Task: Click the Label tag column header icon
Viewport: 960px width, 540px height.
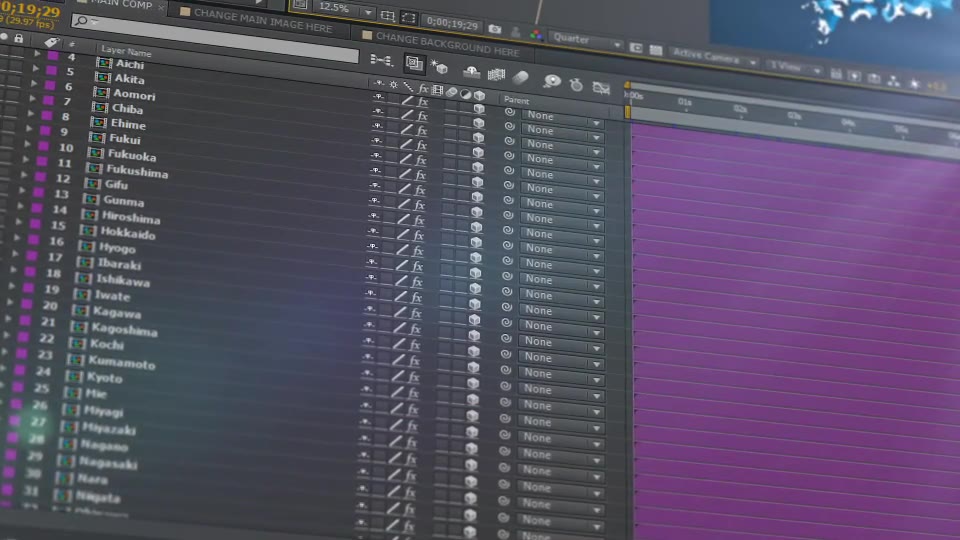Action: (51, 42)
